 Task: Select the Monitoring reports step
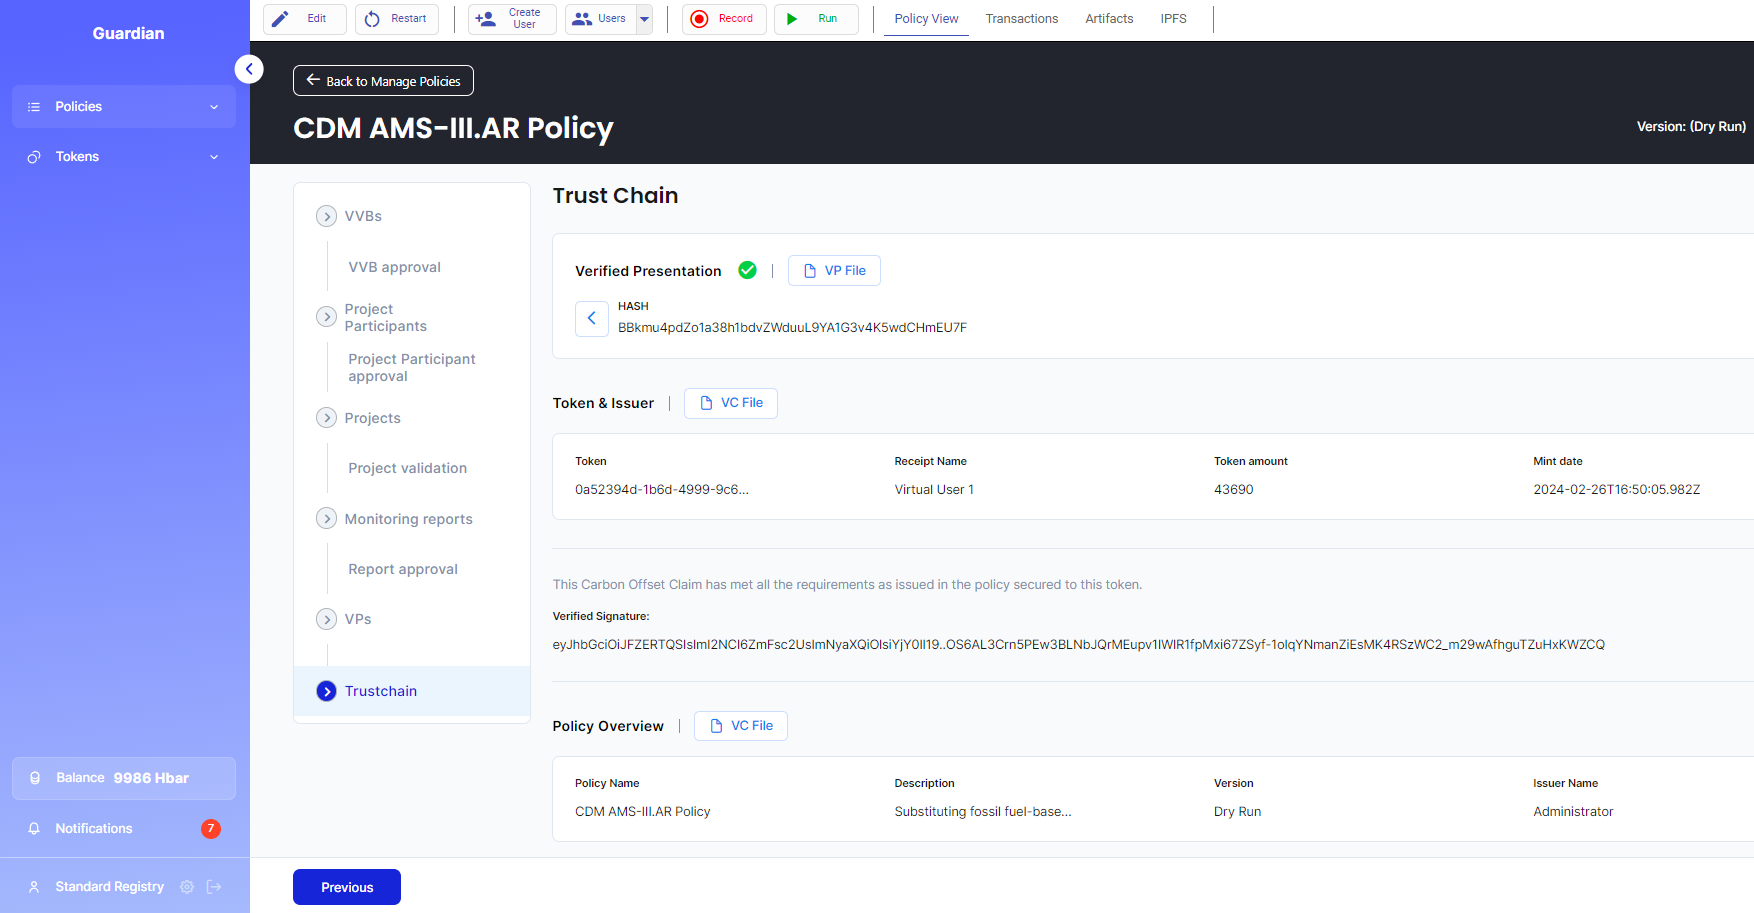(x=408, y=519)
